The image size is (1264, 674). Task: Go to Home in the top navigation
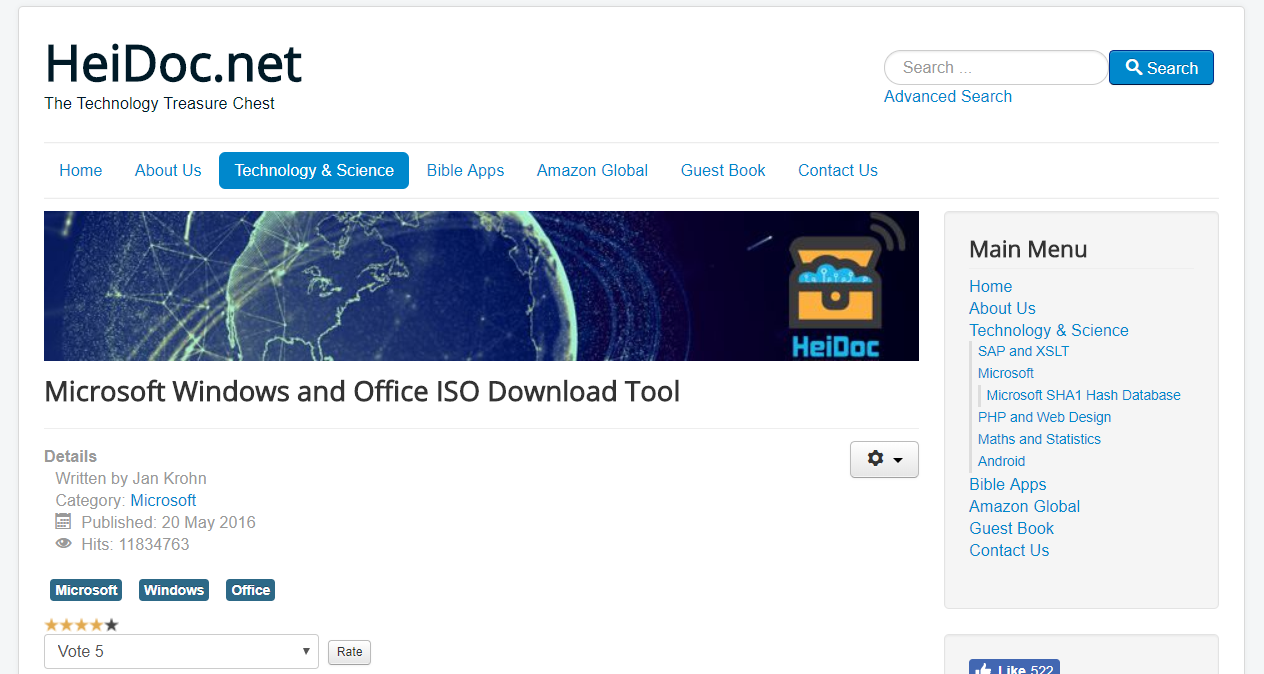81,170
